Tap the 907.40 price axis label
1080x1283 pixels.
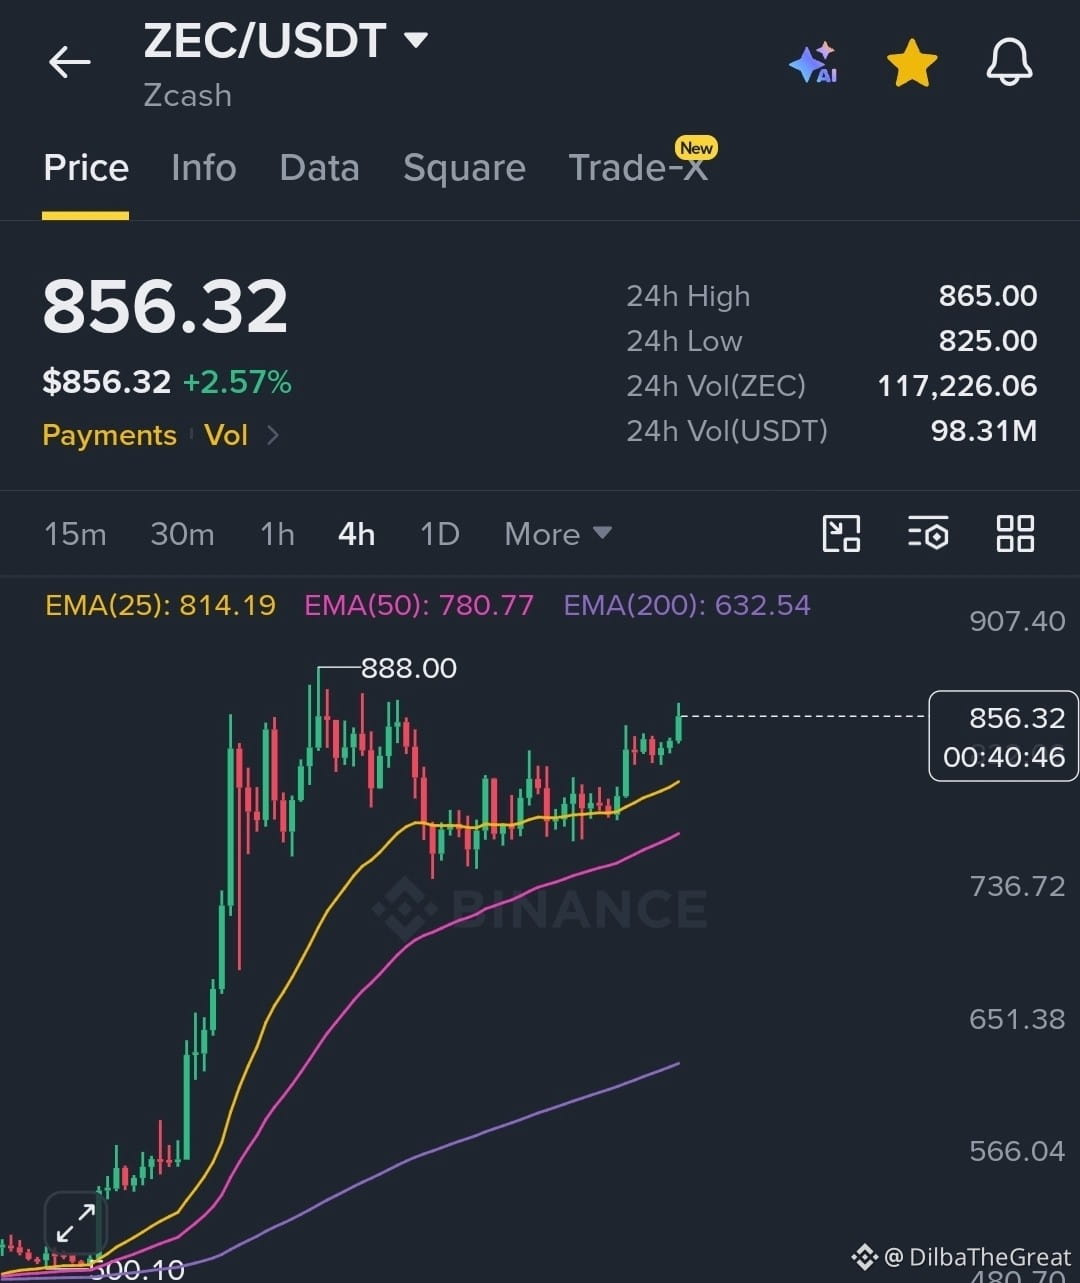(1017, 621)
